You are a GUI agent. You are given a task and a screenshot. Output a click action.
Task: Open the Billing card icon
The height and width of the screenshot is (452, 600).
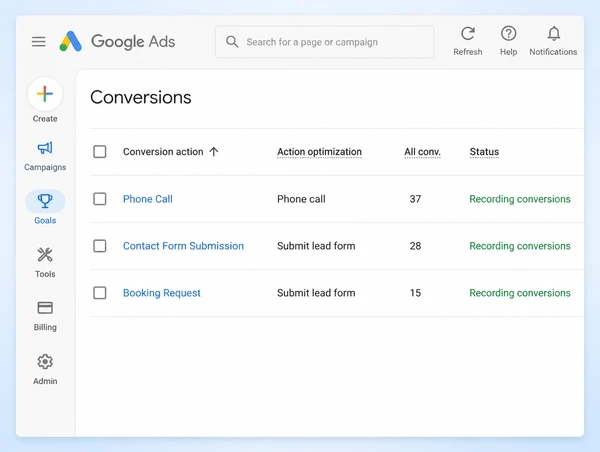(45, 308)
